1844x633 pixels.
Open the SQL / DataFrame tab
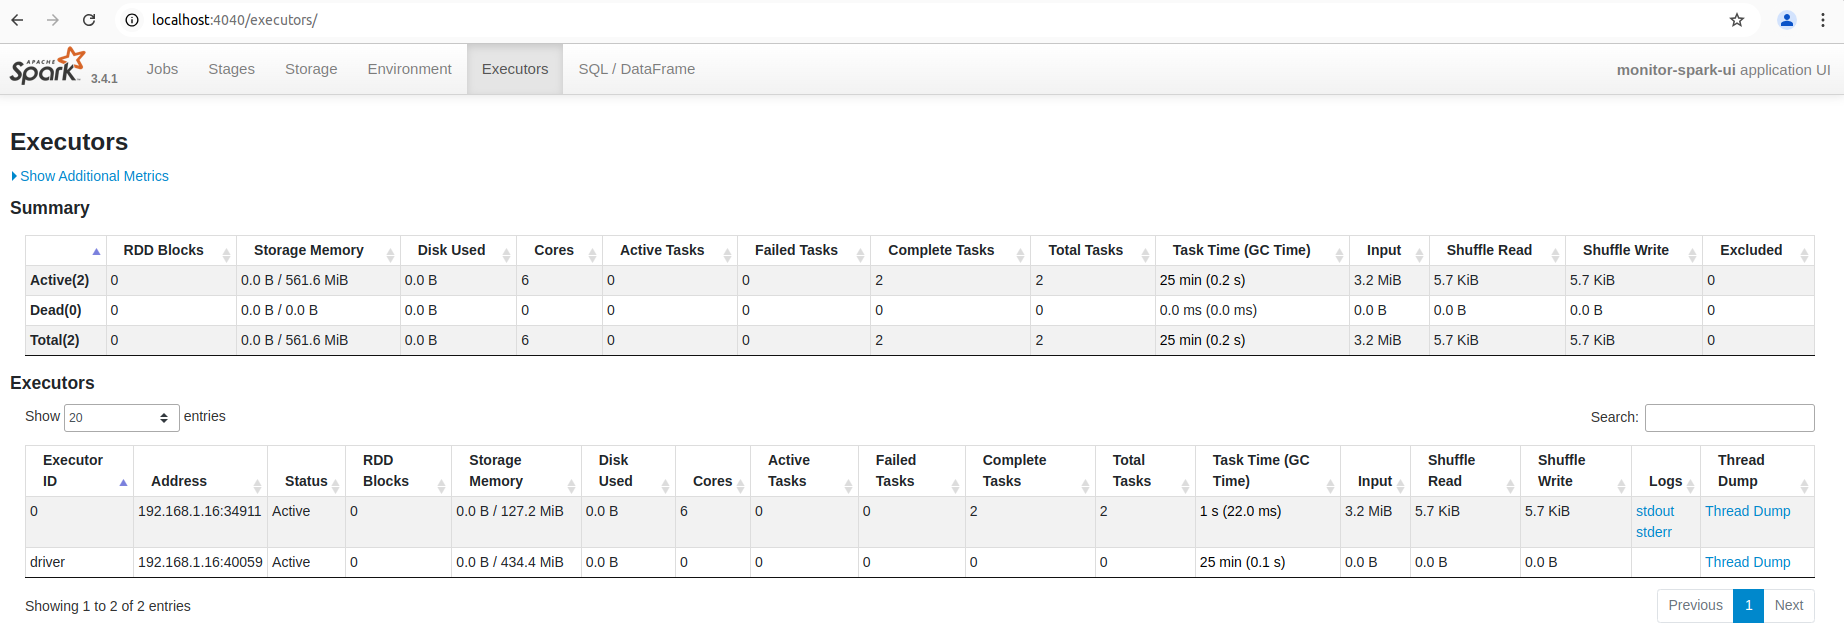(x=636, y=69)
